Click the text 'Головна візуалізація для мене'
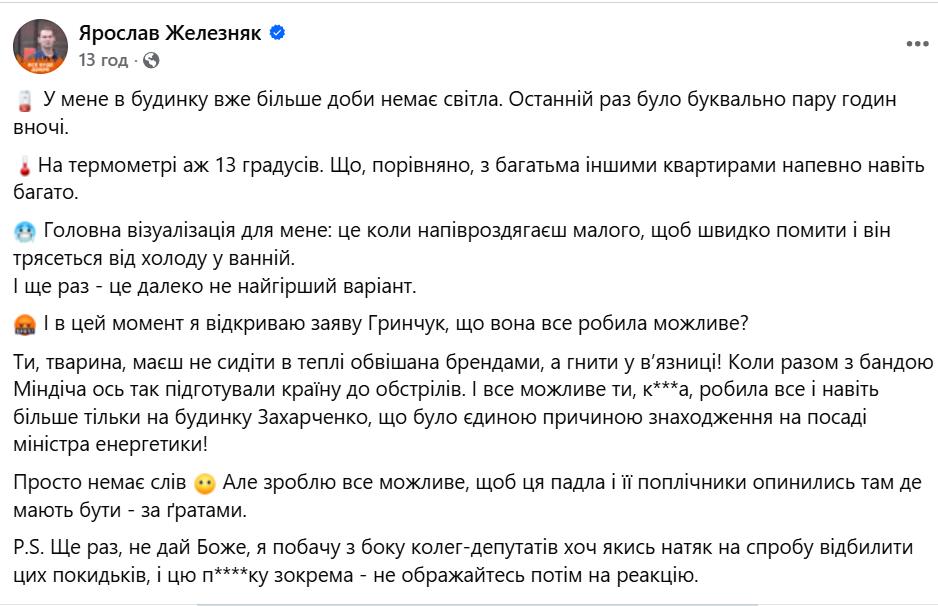The height and width of the screenshot is (606, 938). click(x=185, y=230)
